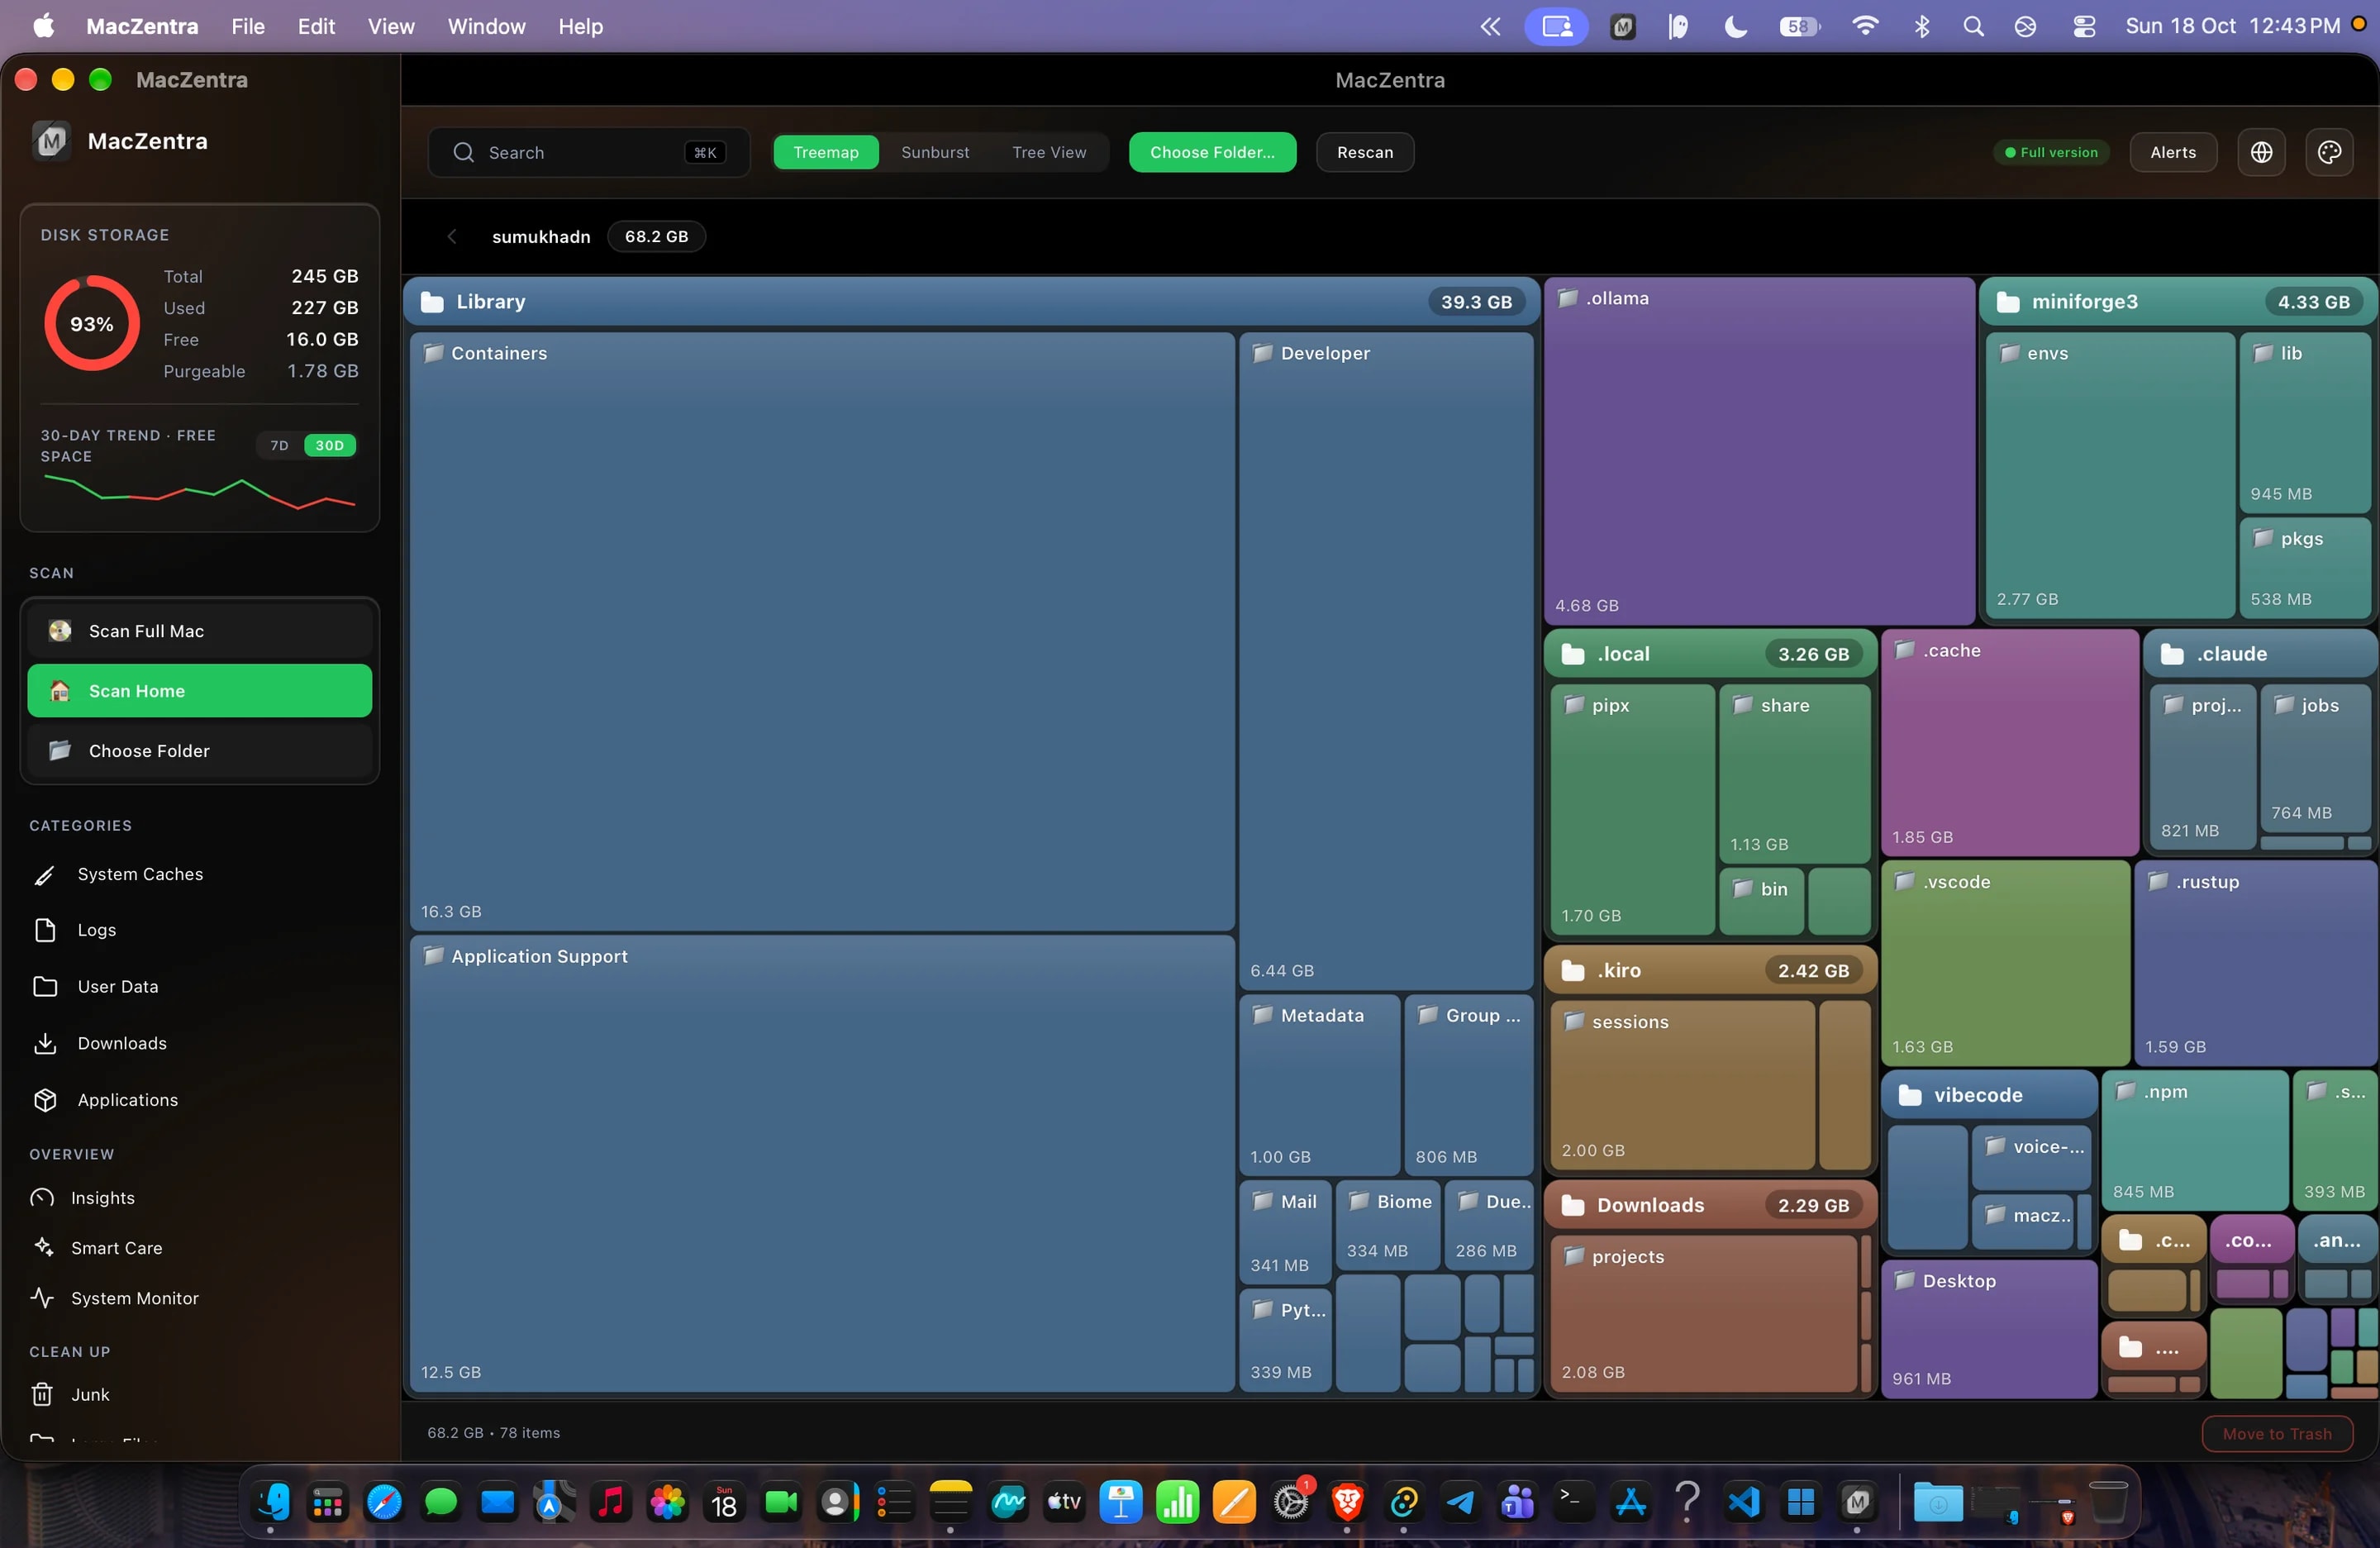Click the Logs document icon

click(x=45, y=931)
